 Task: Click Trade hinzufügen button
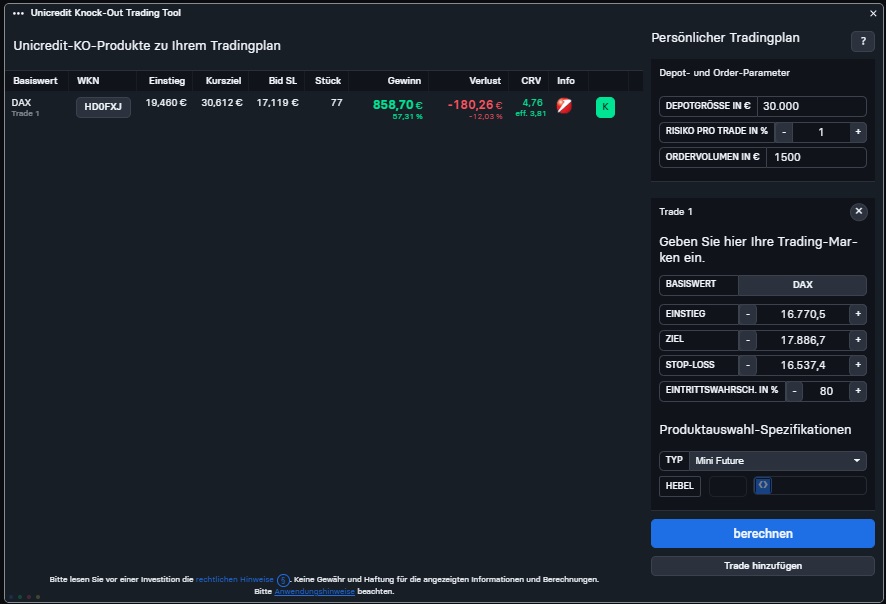(x=763, y=566)
